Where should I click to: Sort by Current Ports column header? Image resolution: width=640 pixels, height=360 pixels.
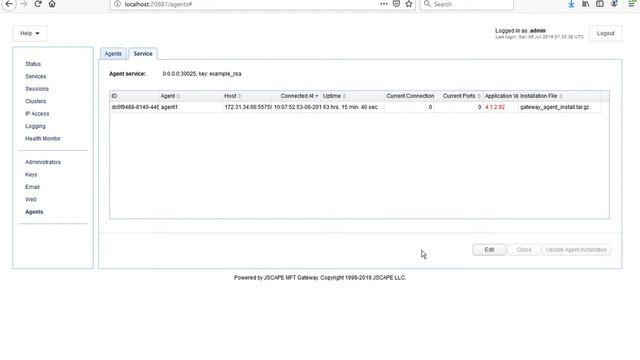[459, 96]
